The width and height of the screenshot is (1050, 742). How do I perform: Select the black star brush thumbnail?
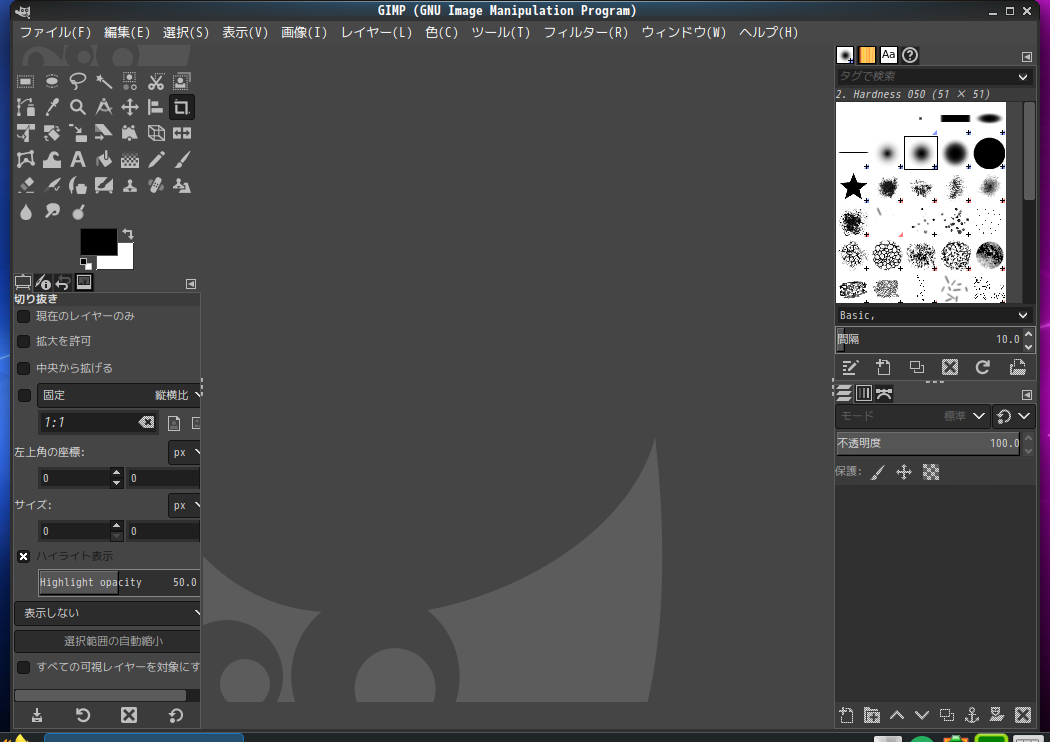[x=853, y=187]
